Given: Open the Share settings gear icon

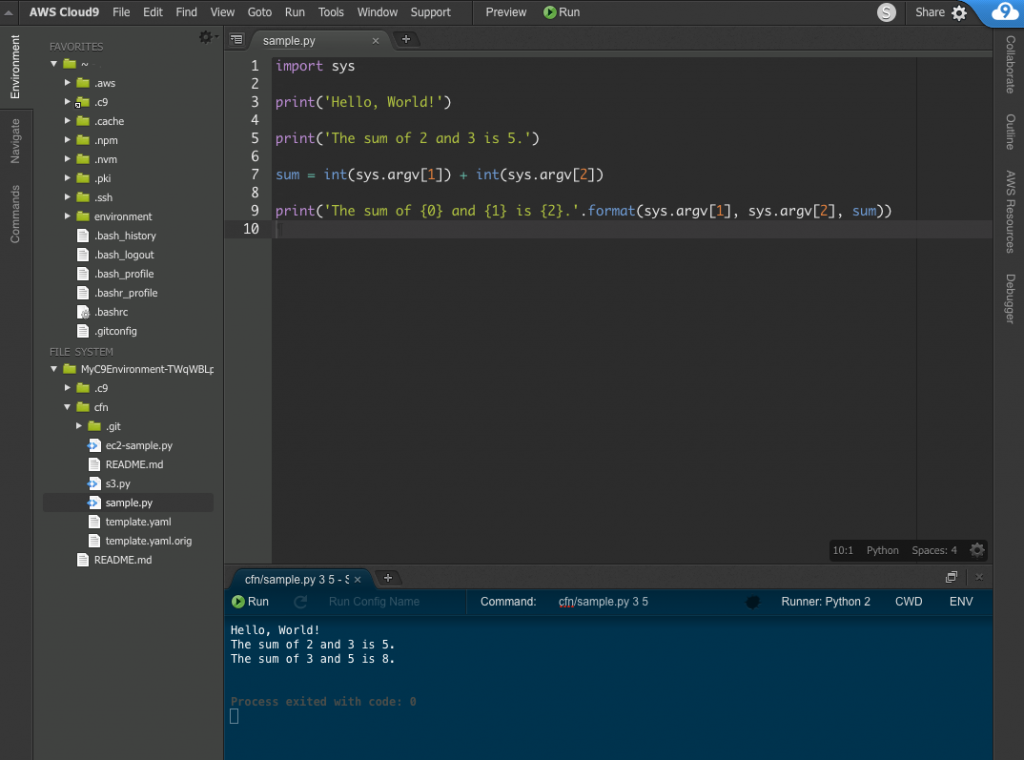Looking at the screenshot, I should tap(959, 13).
